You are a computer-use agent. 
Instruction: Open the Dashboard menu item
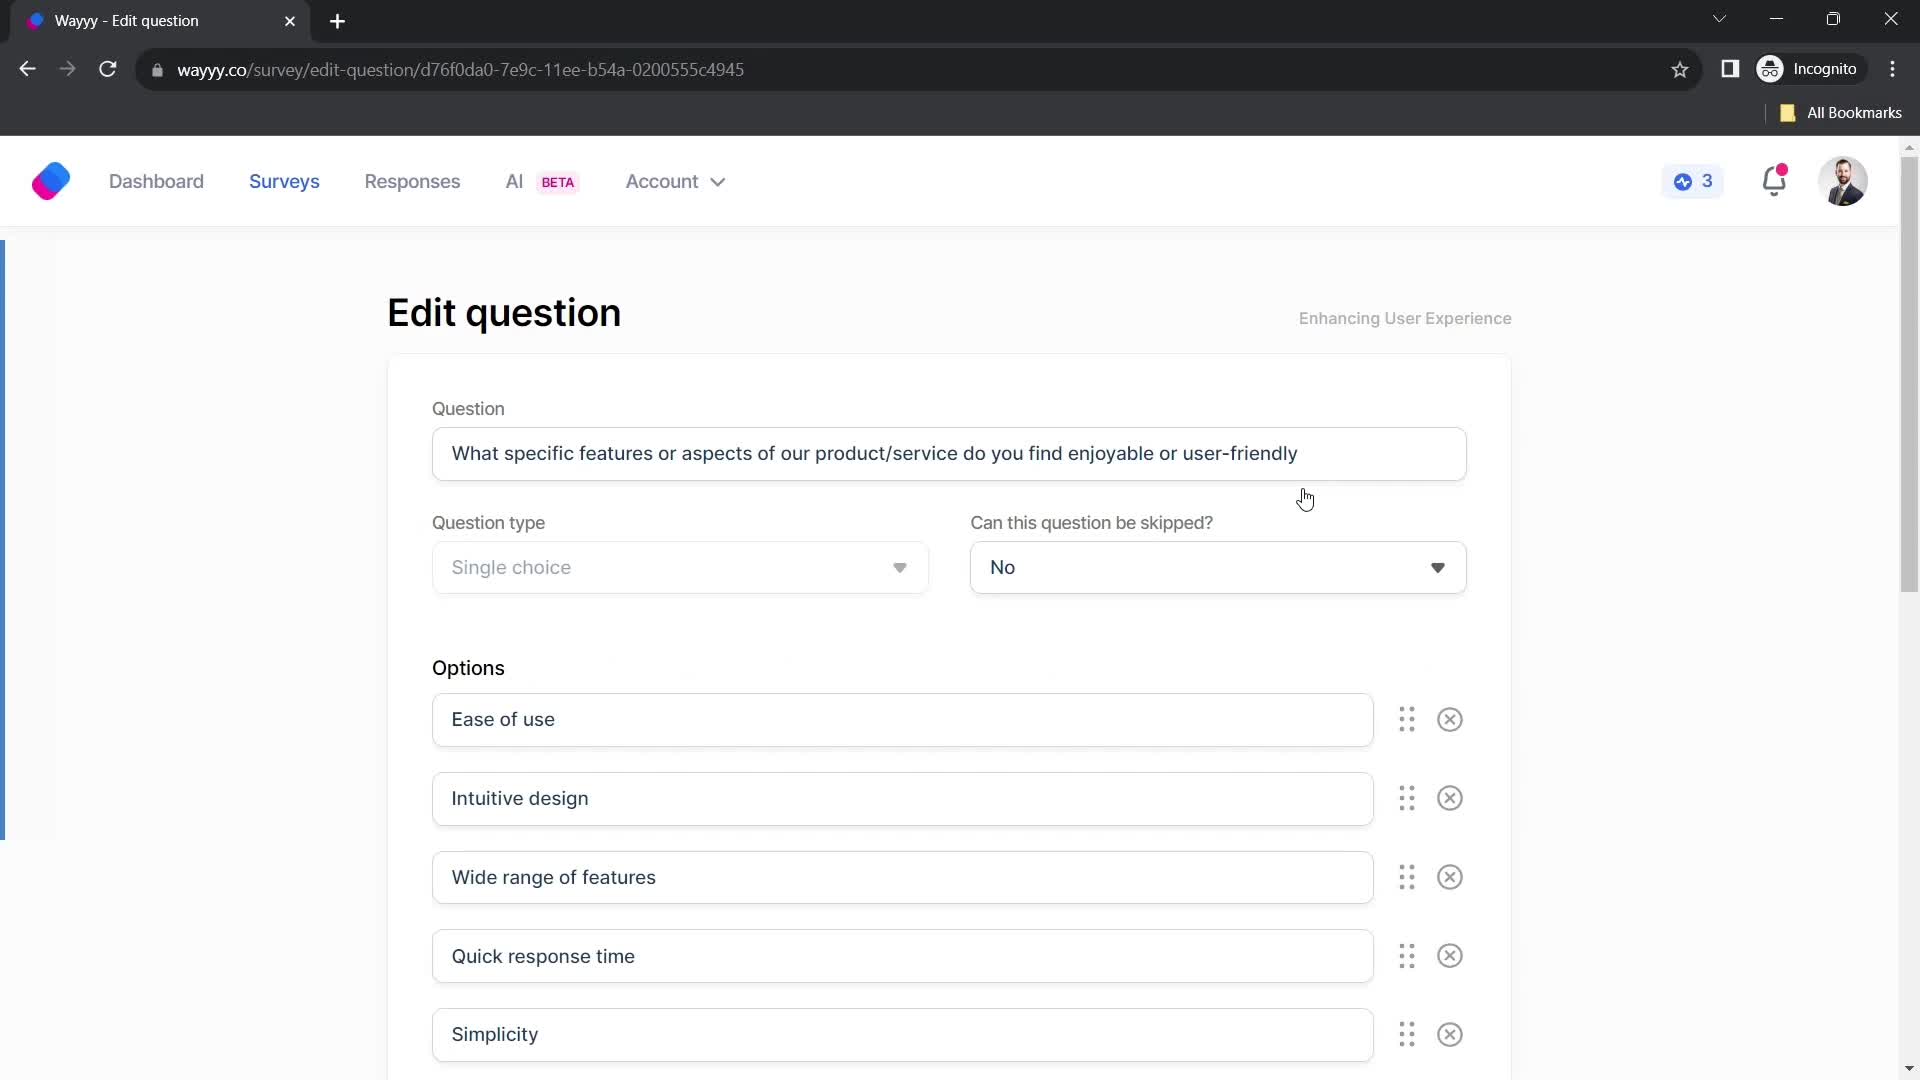[157, 181]
